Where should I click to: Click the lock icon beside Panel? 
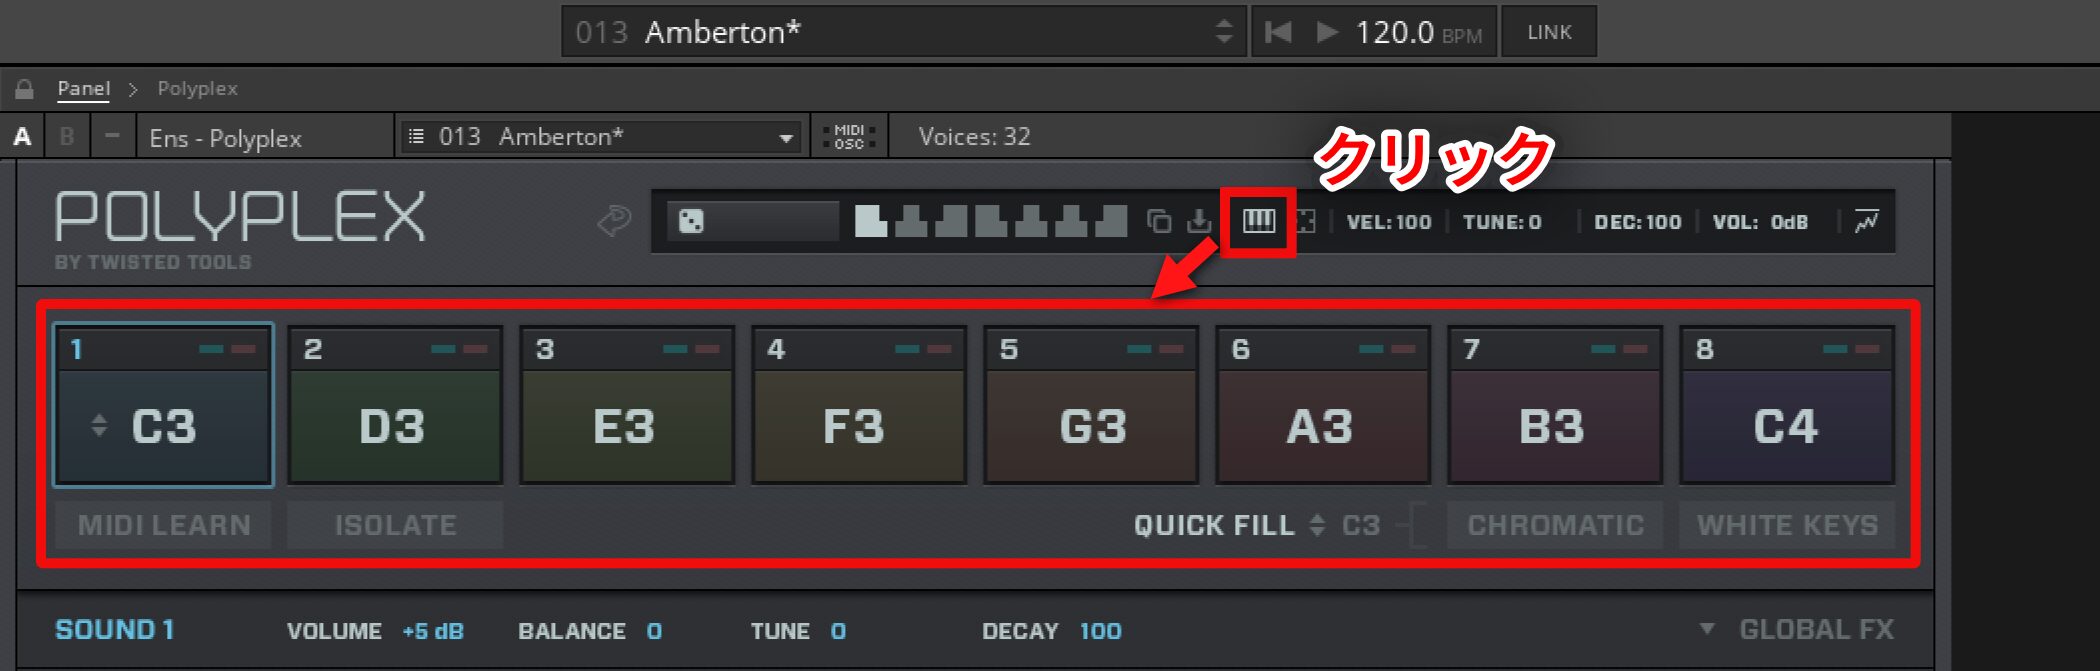pos(24,89)
